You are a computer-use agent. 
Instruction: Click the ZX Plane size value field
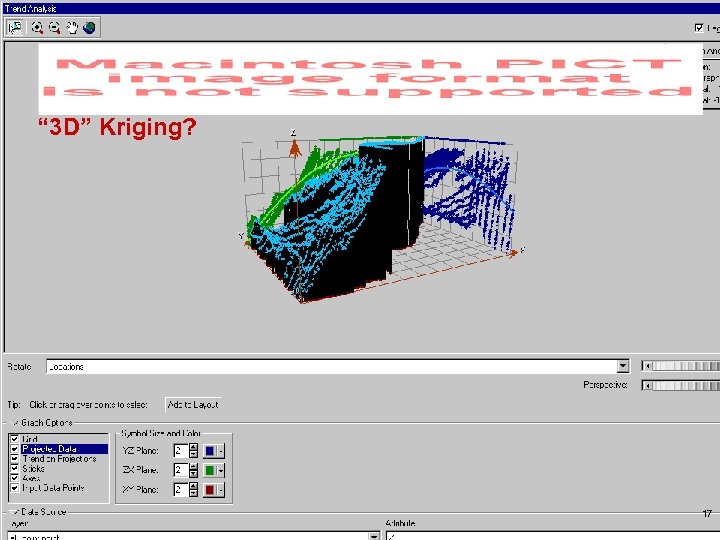(x=181, y=470)
